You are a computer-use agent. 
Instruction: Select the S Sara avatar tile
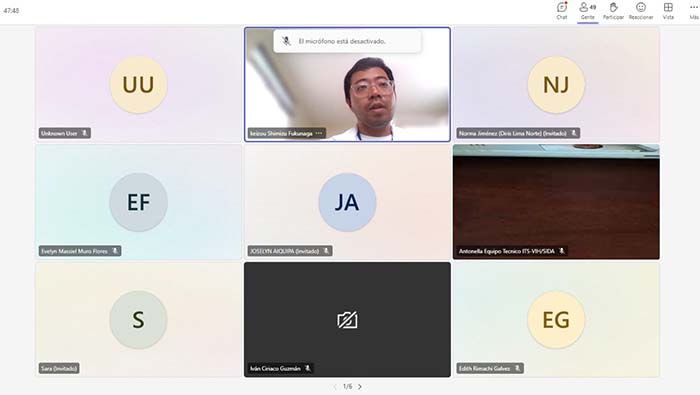138,320
